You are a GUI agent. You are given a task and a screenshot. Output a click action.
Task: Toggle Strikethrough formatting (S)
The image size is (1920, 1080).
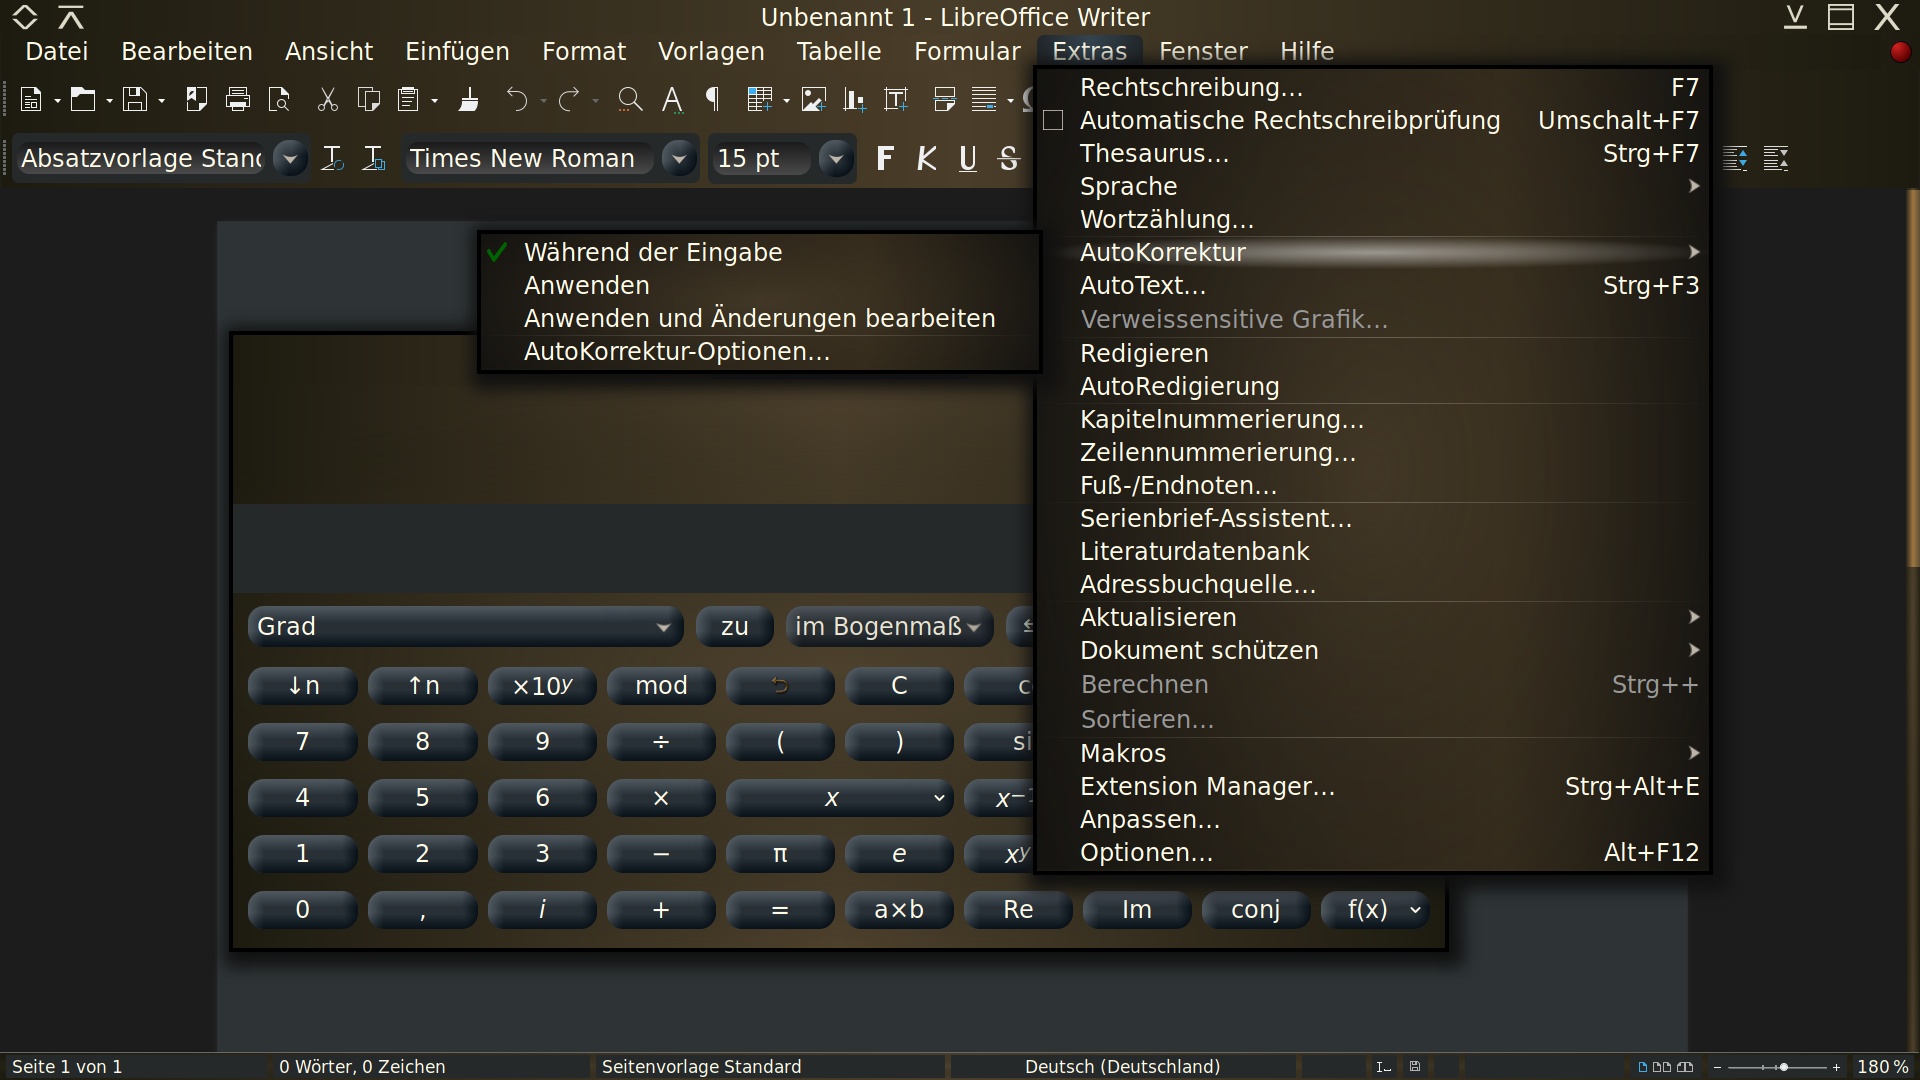tap(1009, 158)
